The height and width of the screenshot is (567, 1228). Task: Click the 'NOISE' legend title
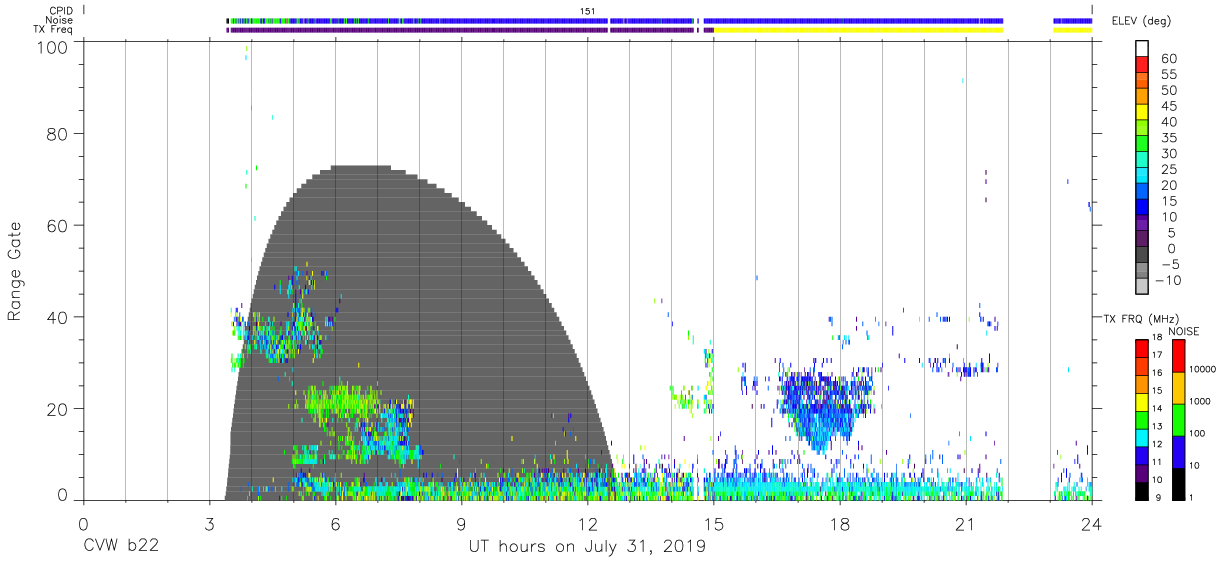click(1184, 331)
